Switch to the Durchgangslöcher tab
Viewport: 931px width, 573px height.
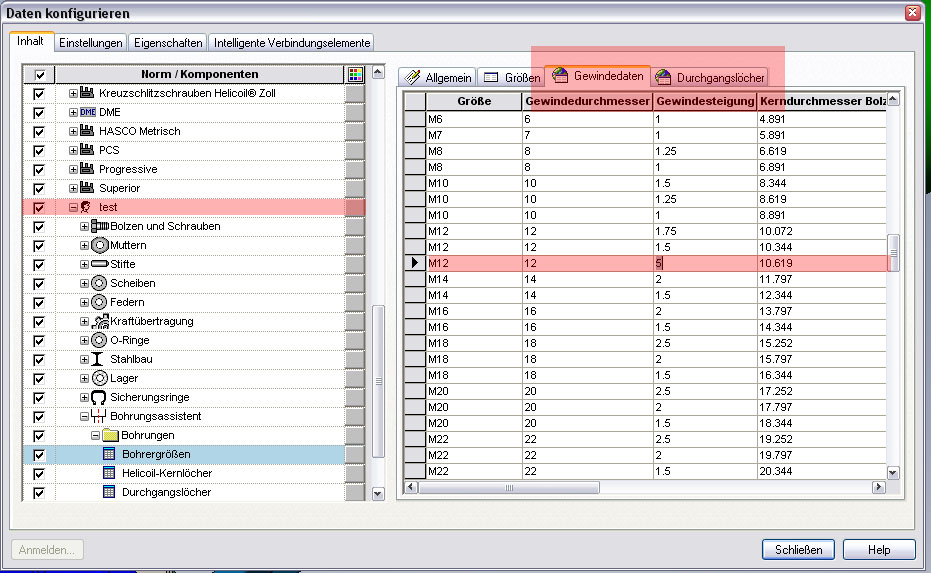pyautogui.click(x=710, y=77)
